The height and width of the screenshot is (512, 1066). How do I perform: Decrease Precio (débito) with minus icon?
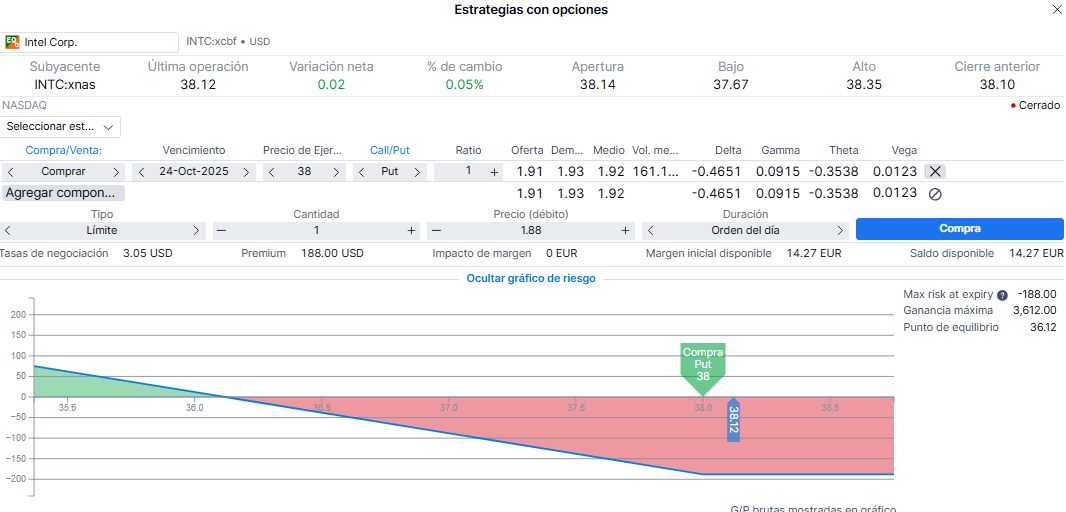click(436, 230)
